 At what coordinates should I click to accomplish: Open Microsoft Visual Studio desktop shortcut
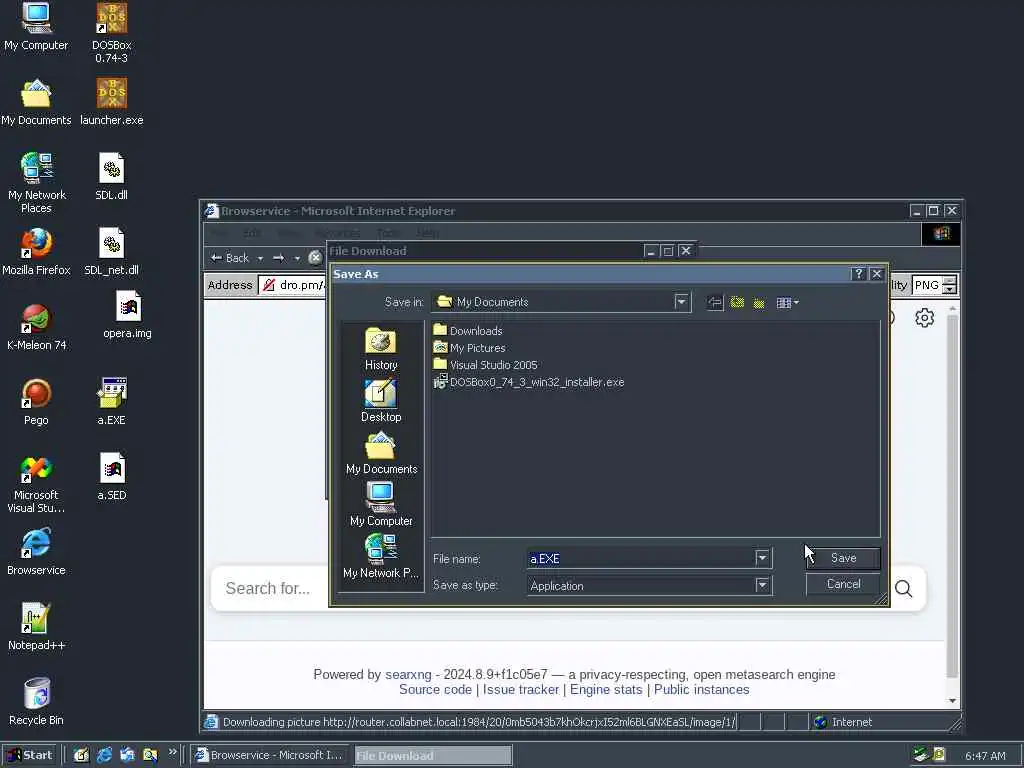click(36, 484)
